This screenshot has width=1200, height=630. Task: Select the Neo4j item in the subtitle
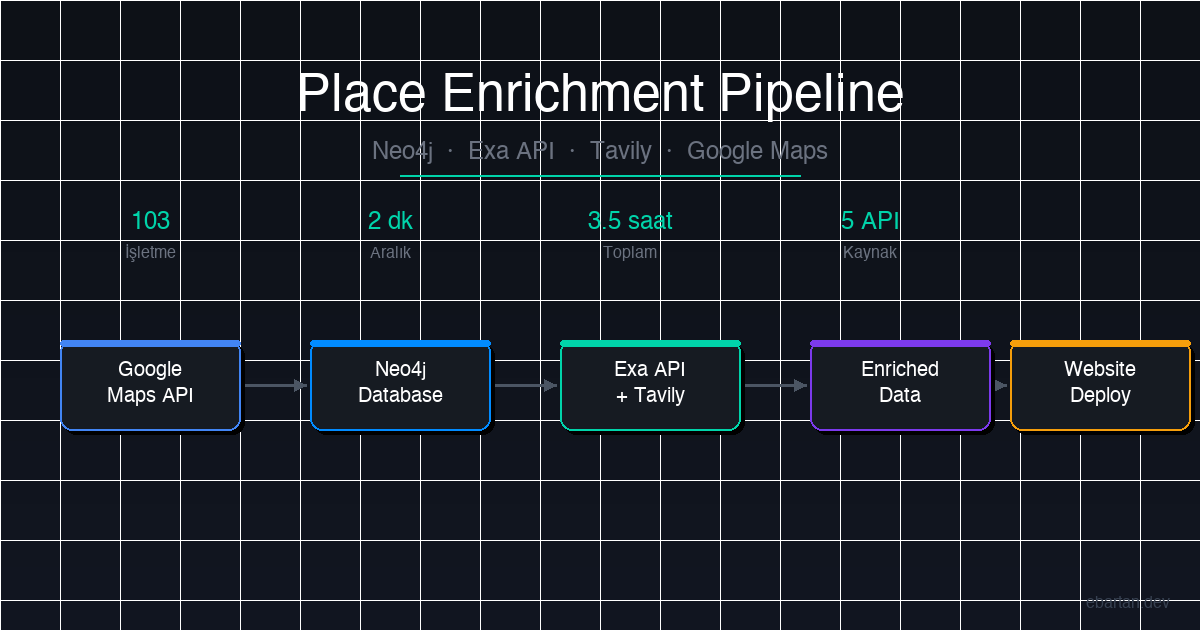[403, 151]
